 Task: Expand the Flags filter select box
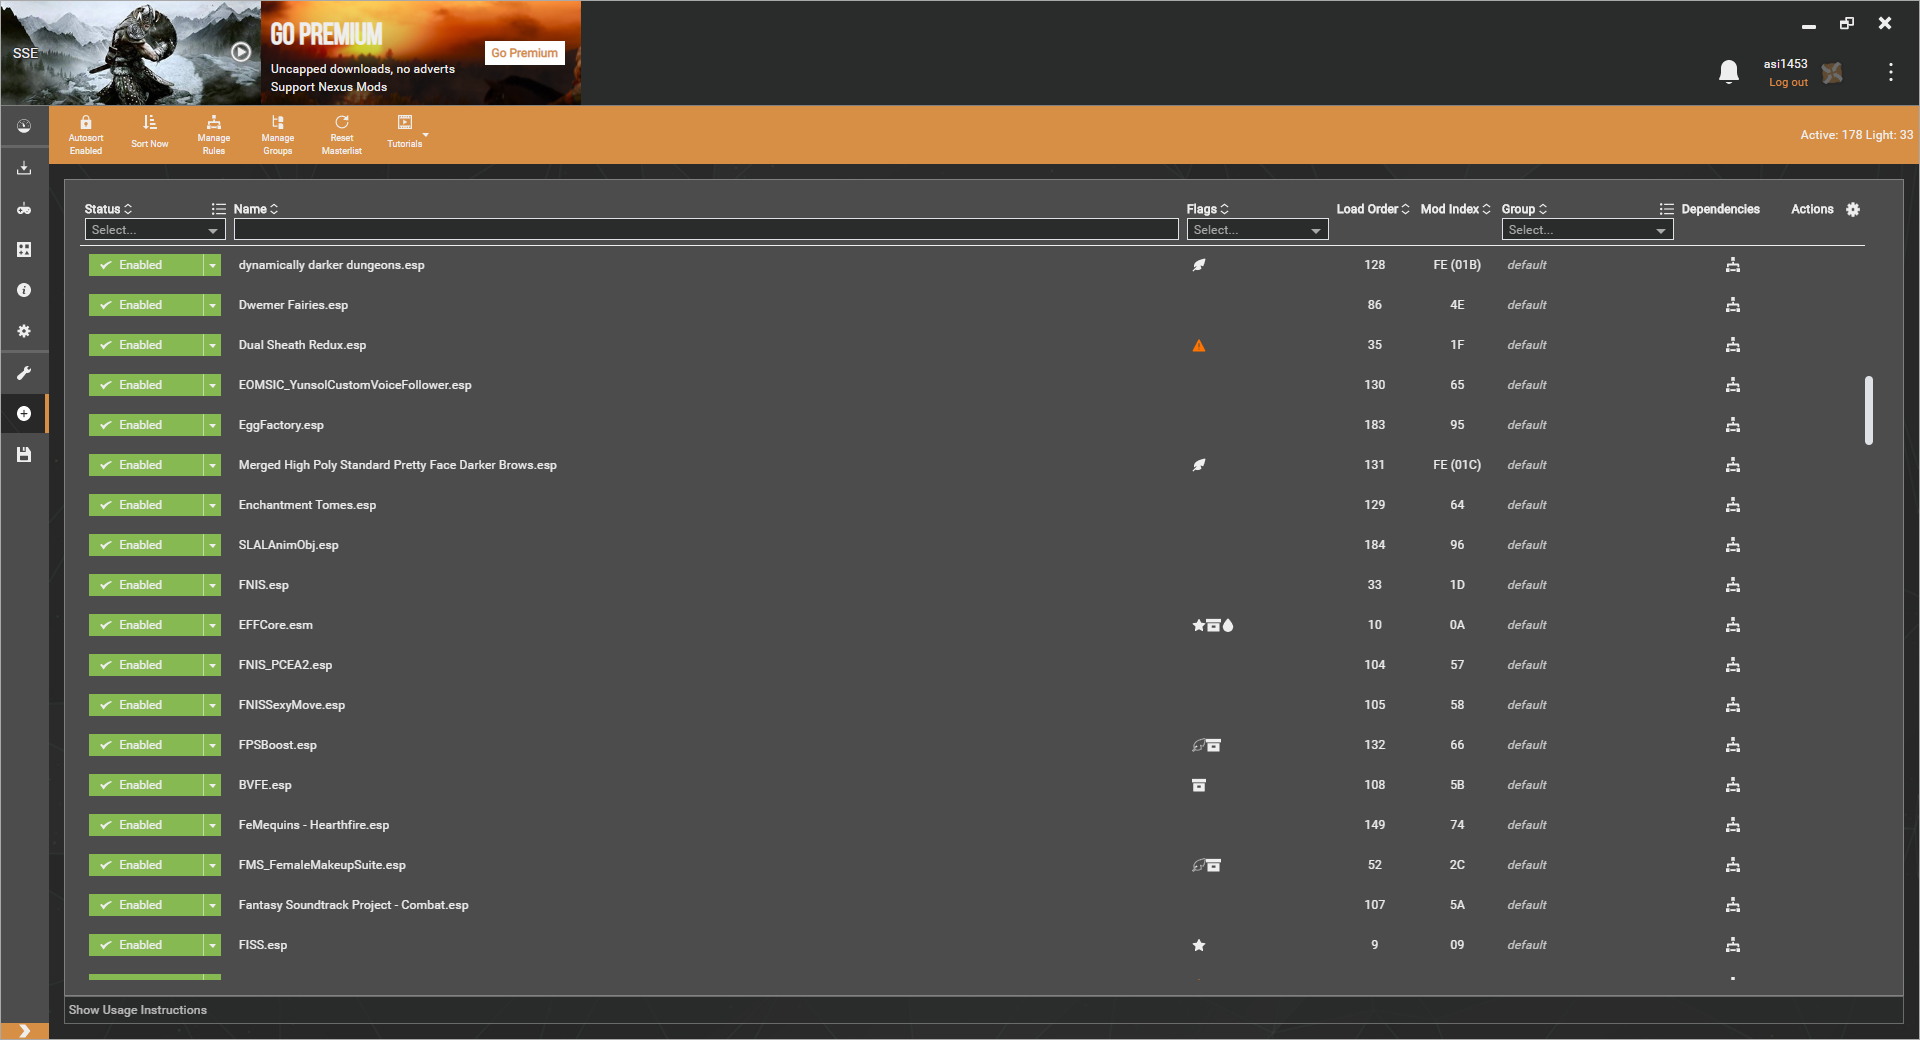1256,230
